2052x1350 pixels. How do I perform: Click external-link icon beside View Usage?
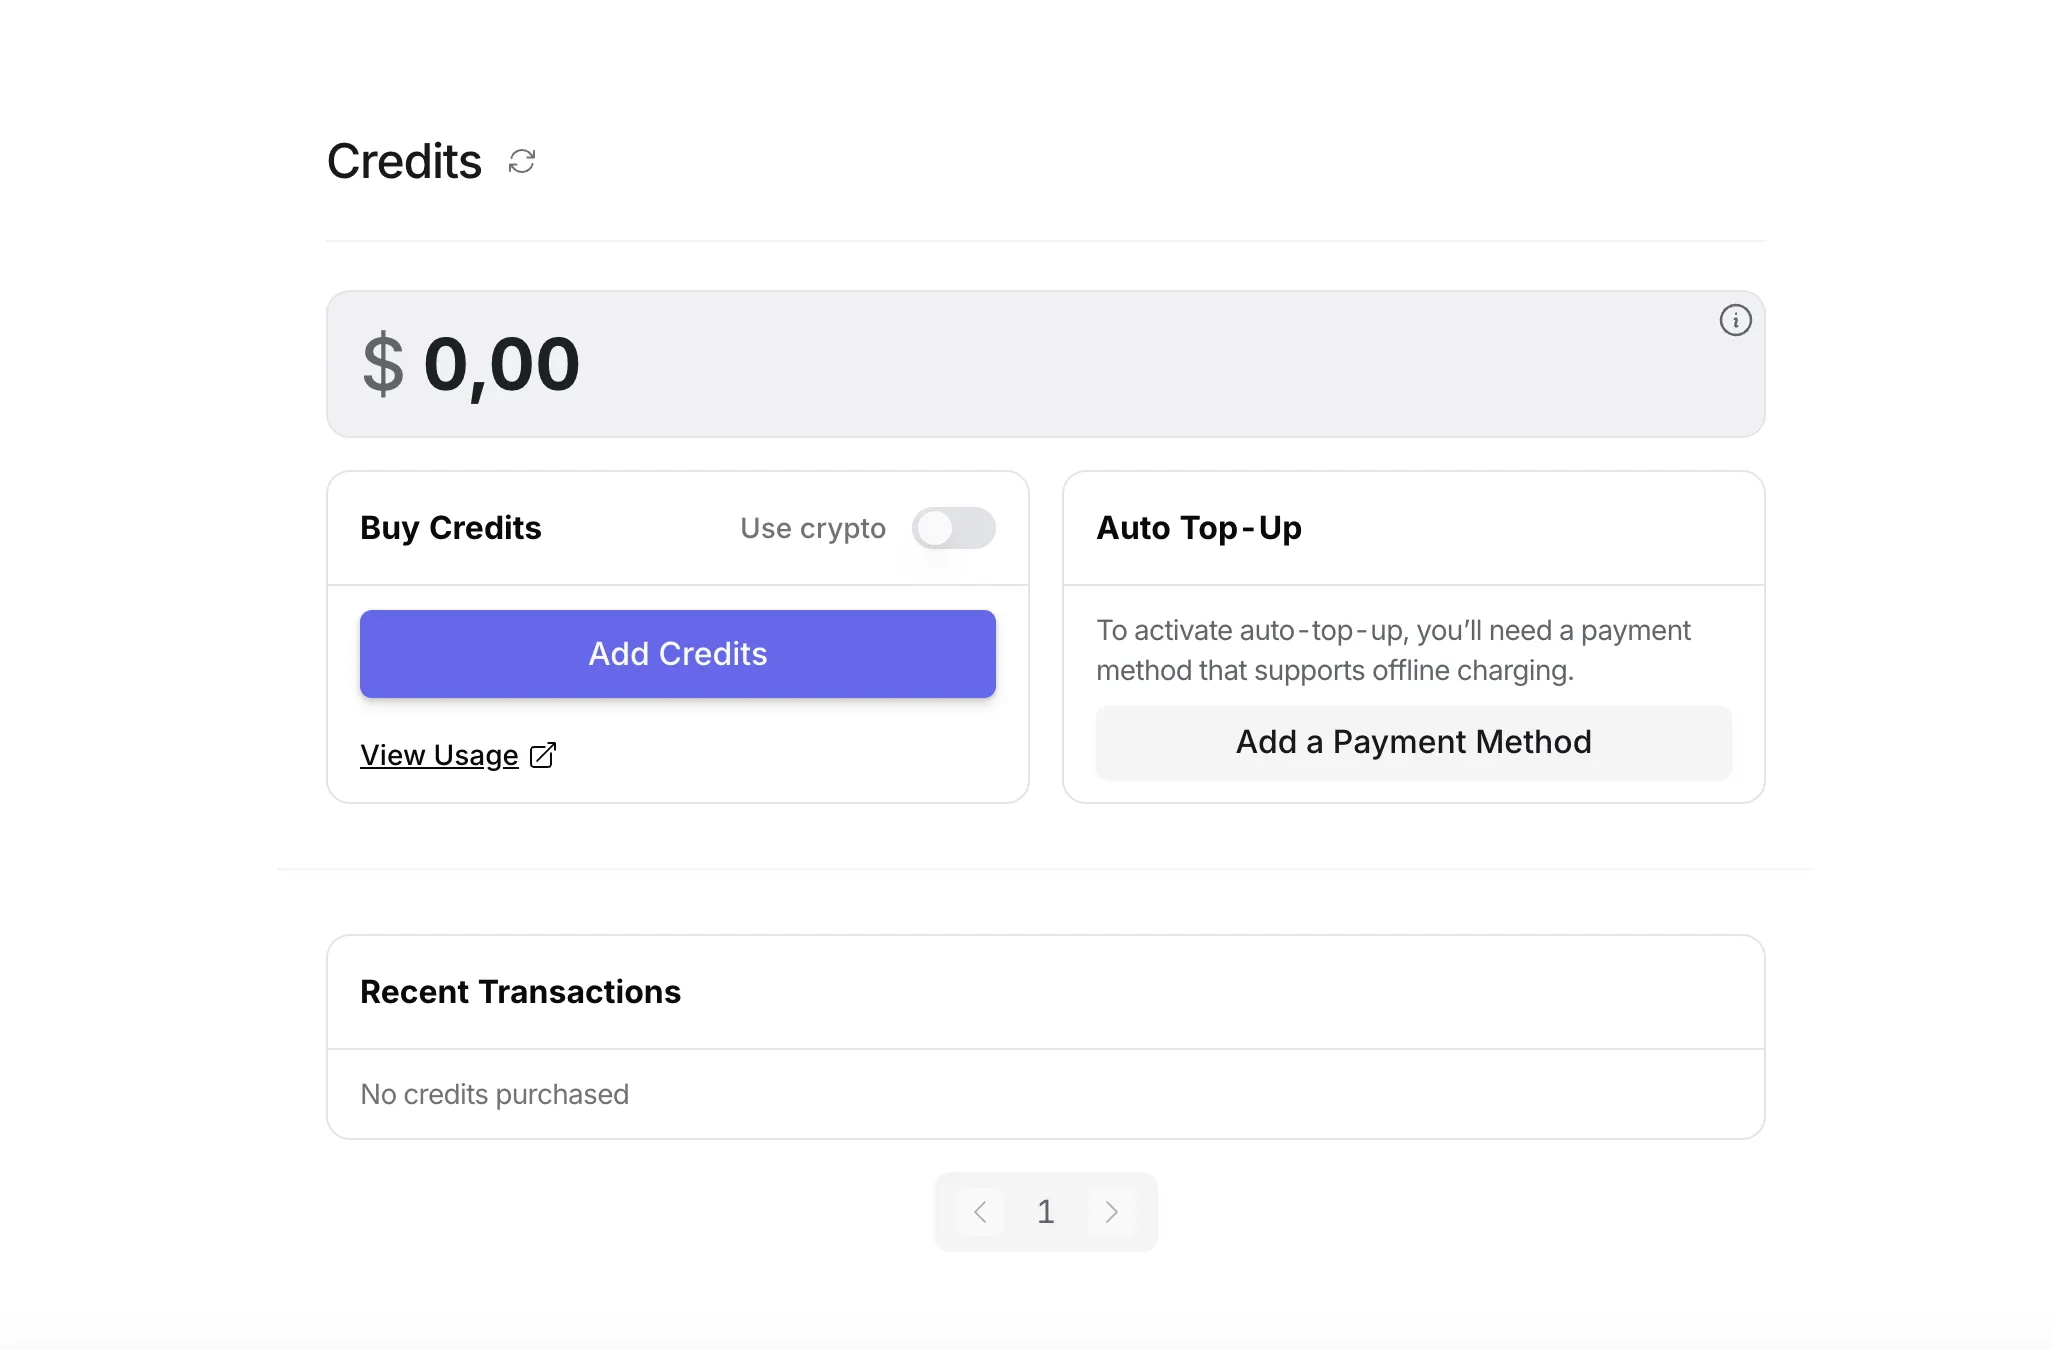[x=543, y=755]
